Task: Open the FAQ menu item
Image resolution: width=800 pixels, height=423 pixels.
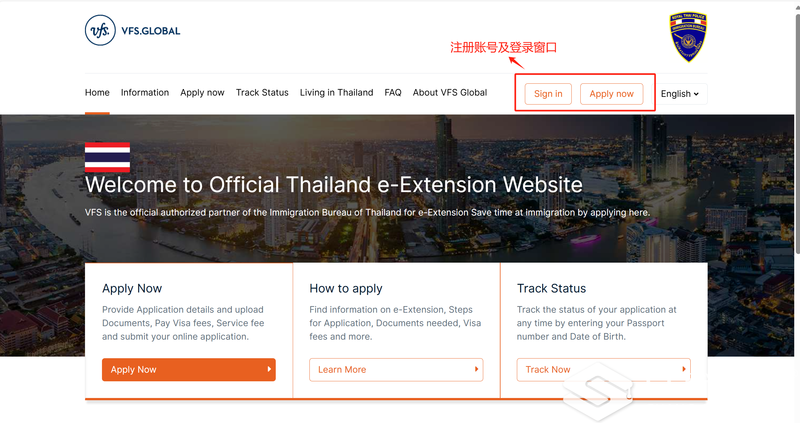Action: click(x=393, y=93)
